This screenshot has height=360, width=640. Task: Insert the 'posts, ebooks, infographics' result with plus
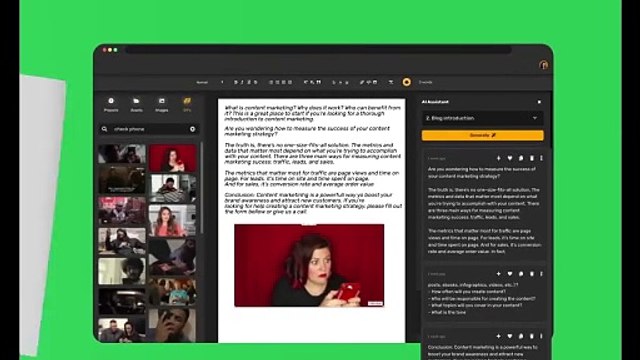[498, 274]
